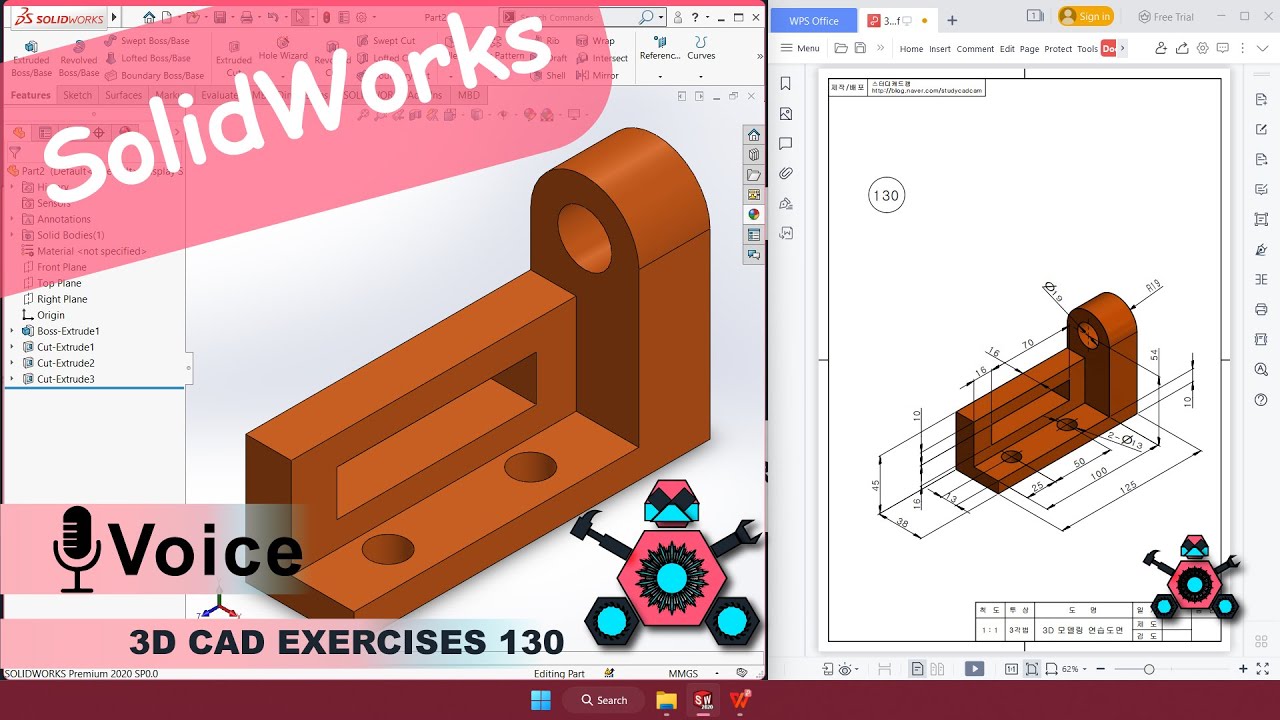This screenshot has height=720, width=1280.
Task: Open the WPS Insert menu
Action: (x=940, y=48)
